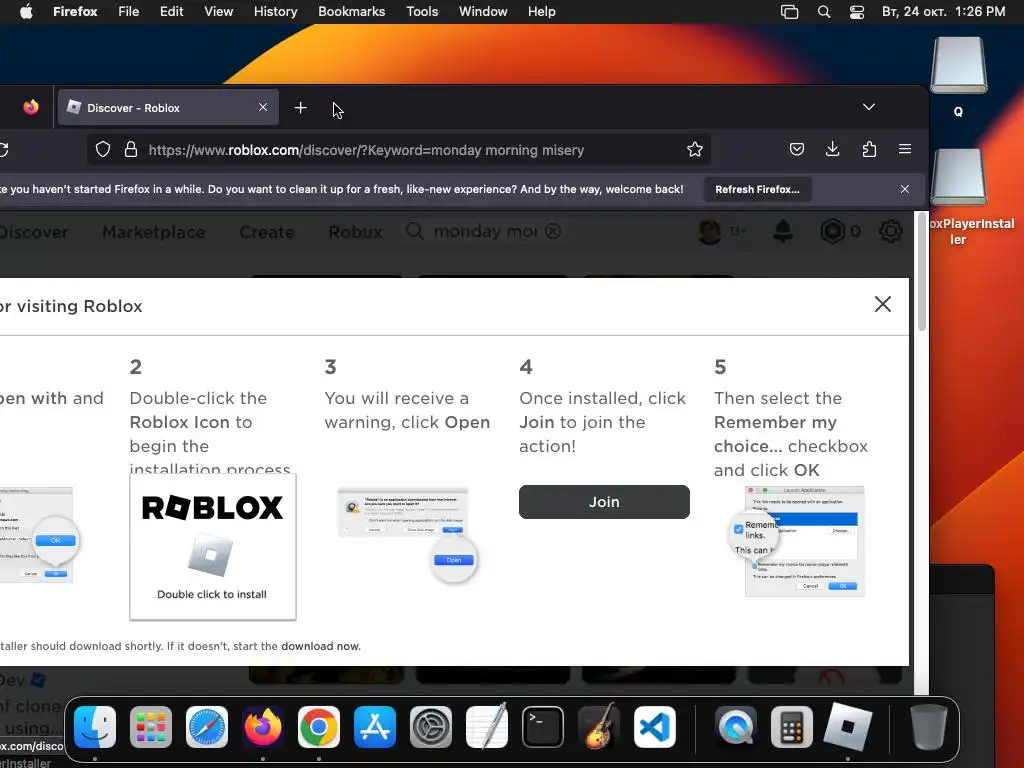
Task: Open Calculator from the Dock
Action: tap(792, 727)
